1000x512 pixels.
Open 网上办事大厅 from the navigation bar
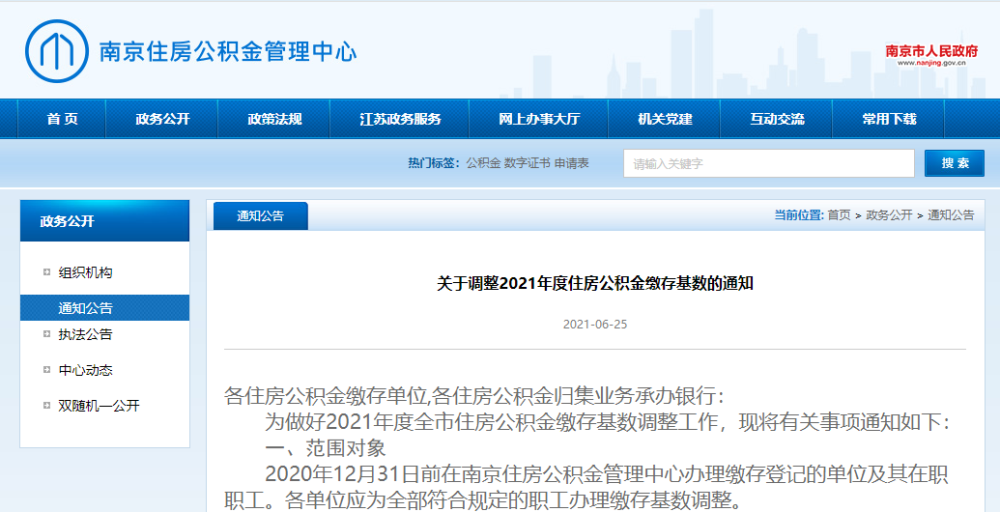540,119
